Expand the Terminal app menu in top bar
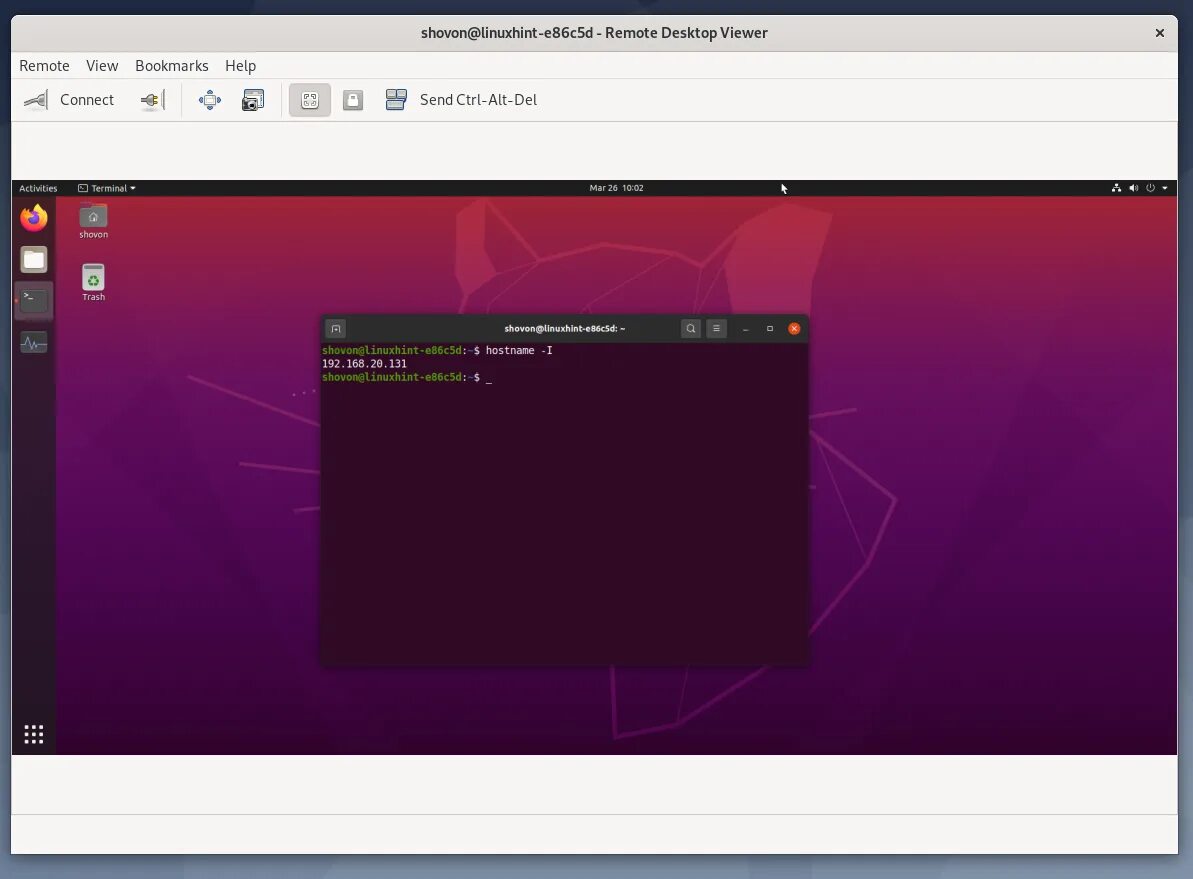 107,188
